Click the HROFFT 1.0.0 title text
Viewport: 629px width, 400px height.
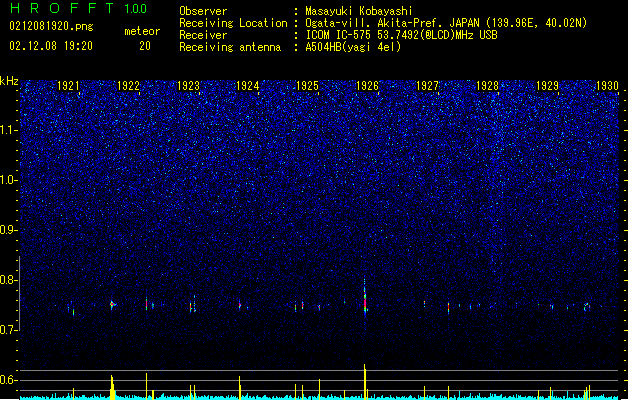point(79,8)
